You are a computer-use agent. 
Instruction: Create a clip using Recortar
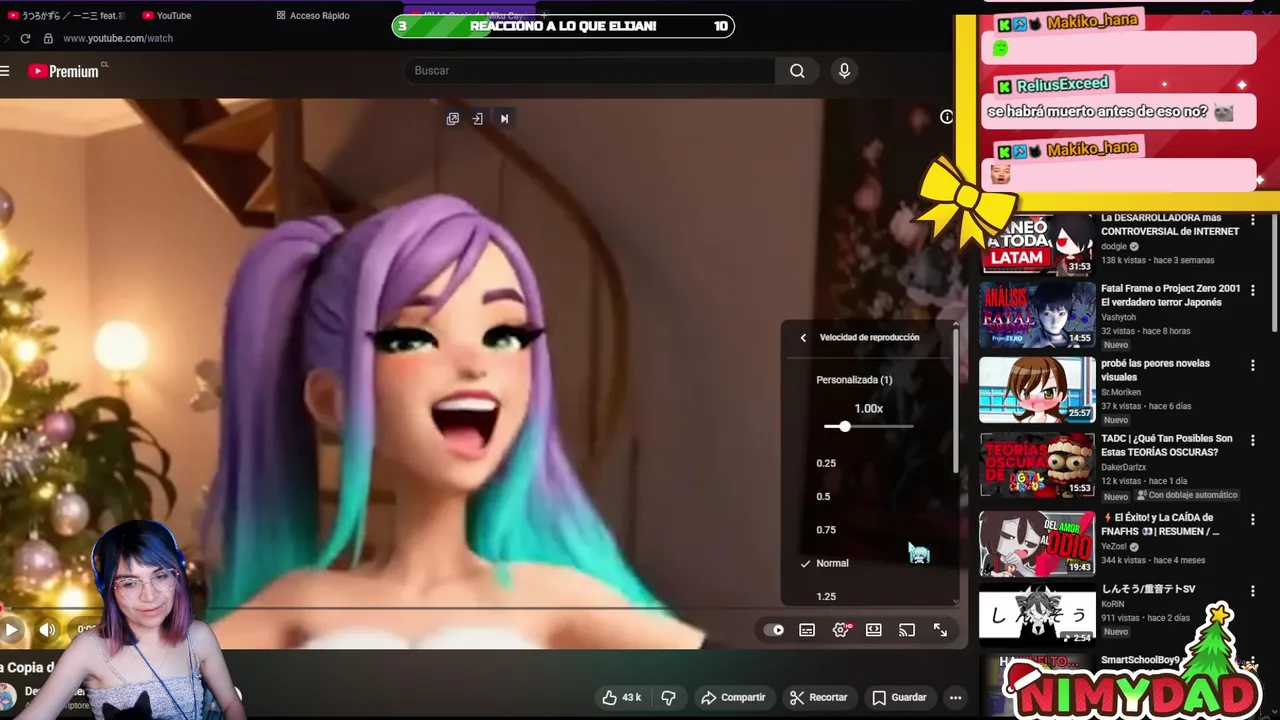pos(818,697)
